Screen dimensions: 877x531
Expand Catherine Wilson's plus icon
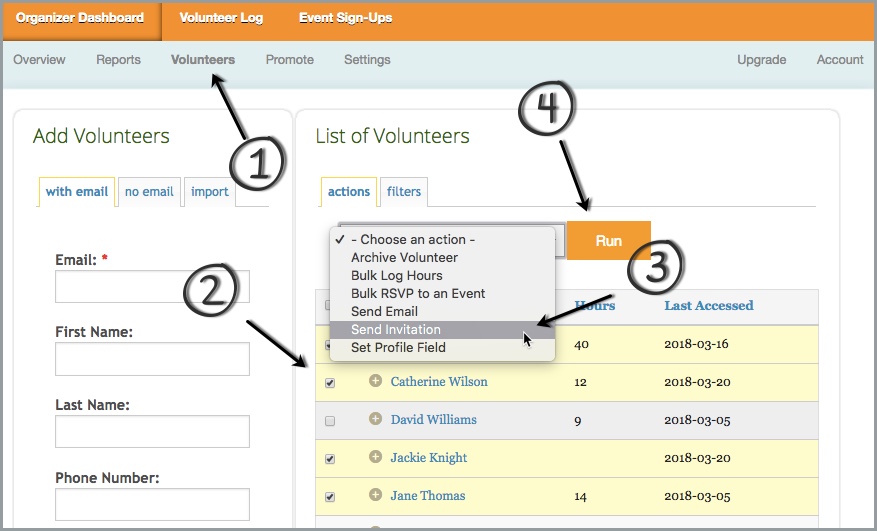[375, 381]
